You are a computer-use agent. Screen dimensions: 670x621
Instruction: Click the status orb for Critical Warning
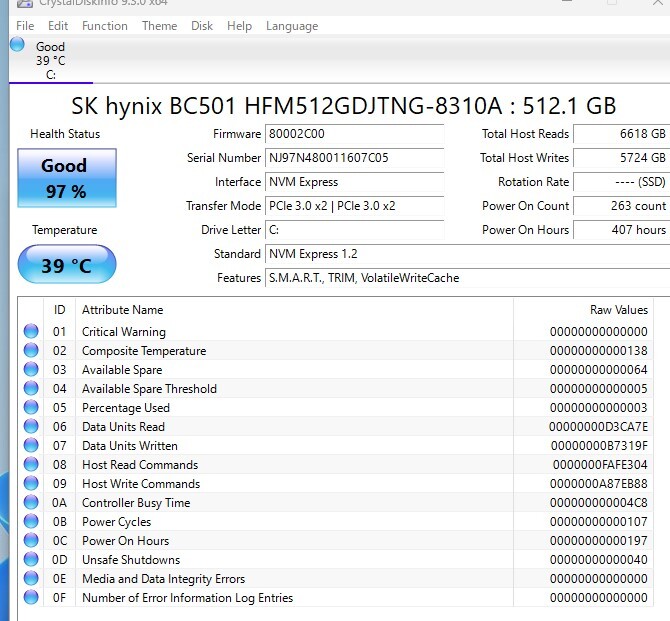click(31, 332)
